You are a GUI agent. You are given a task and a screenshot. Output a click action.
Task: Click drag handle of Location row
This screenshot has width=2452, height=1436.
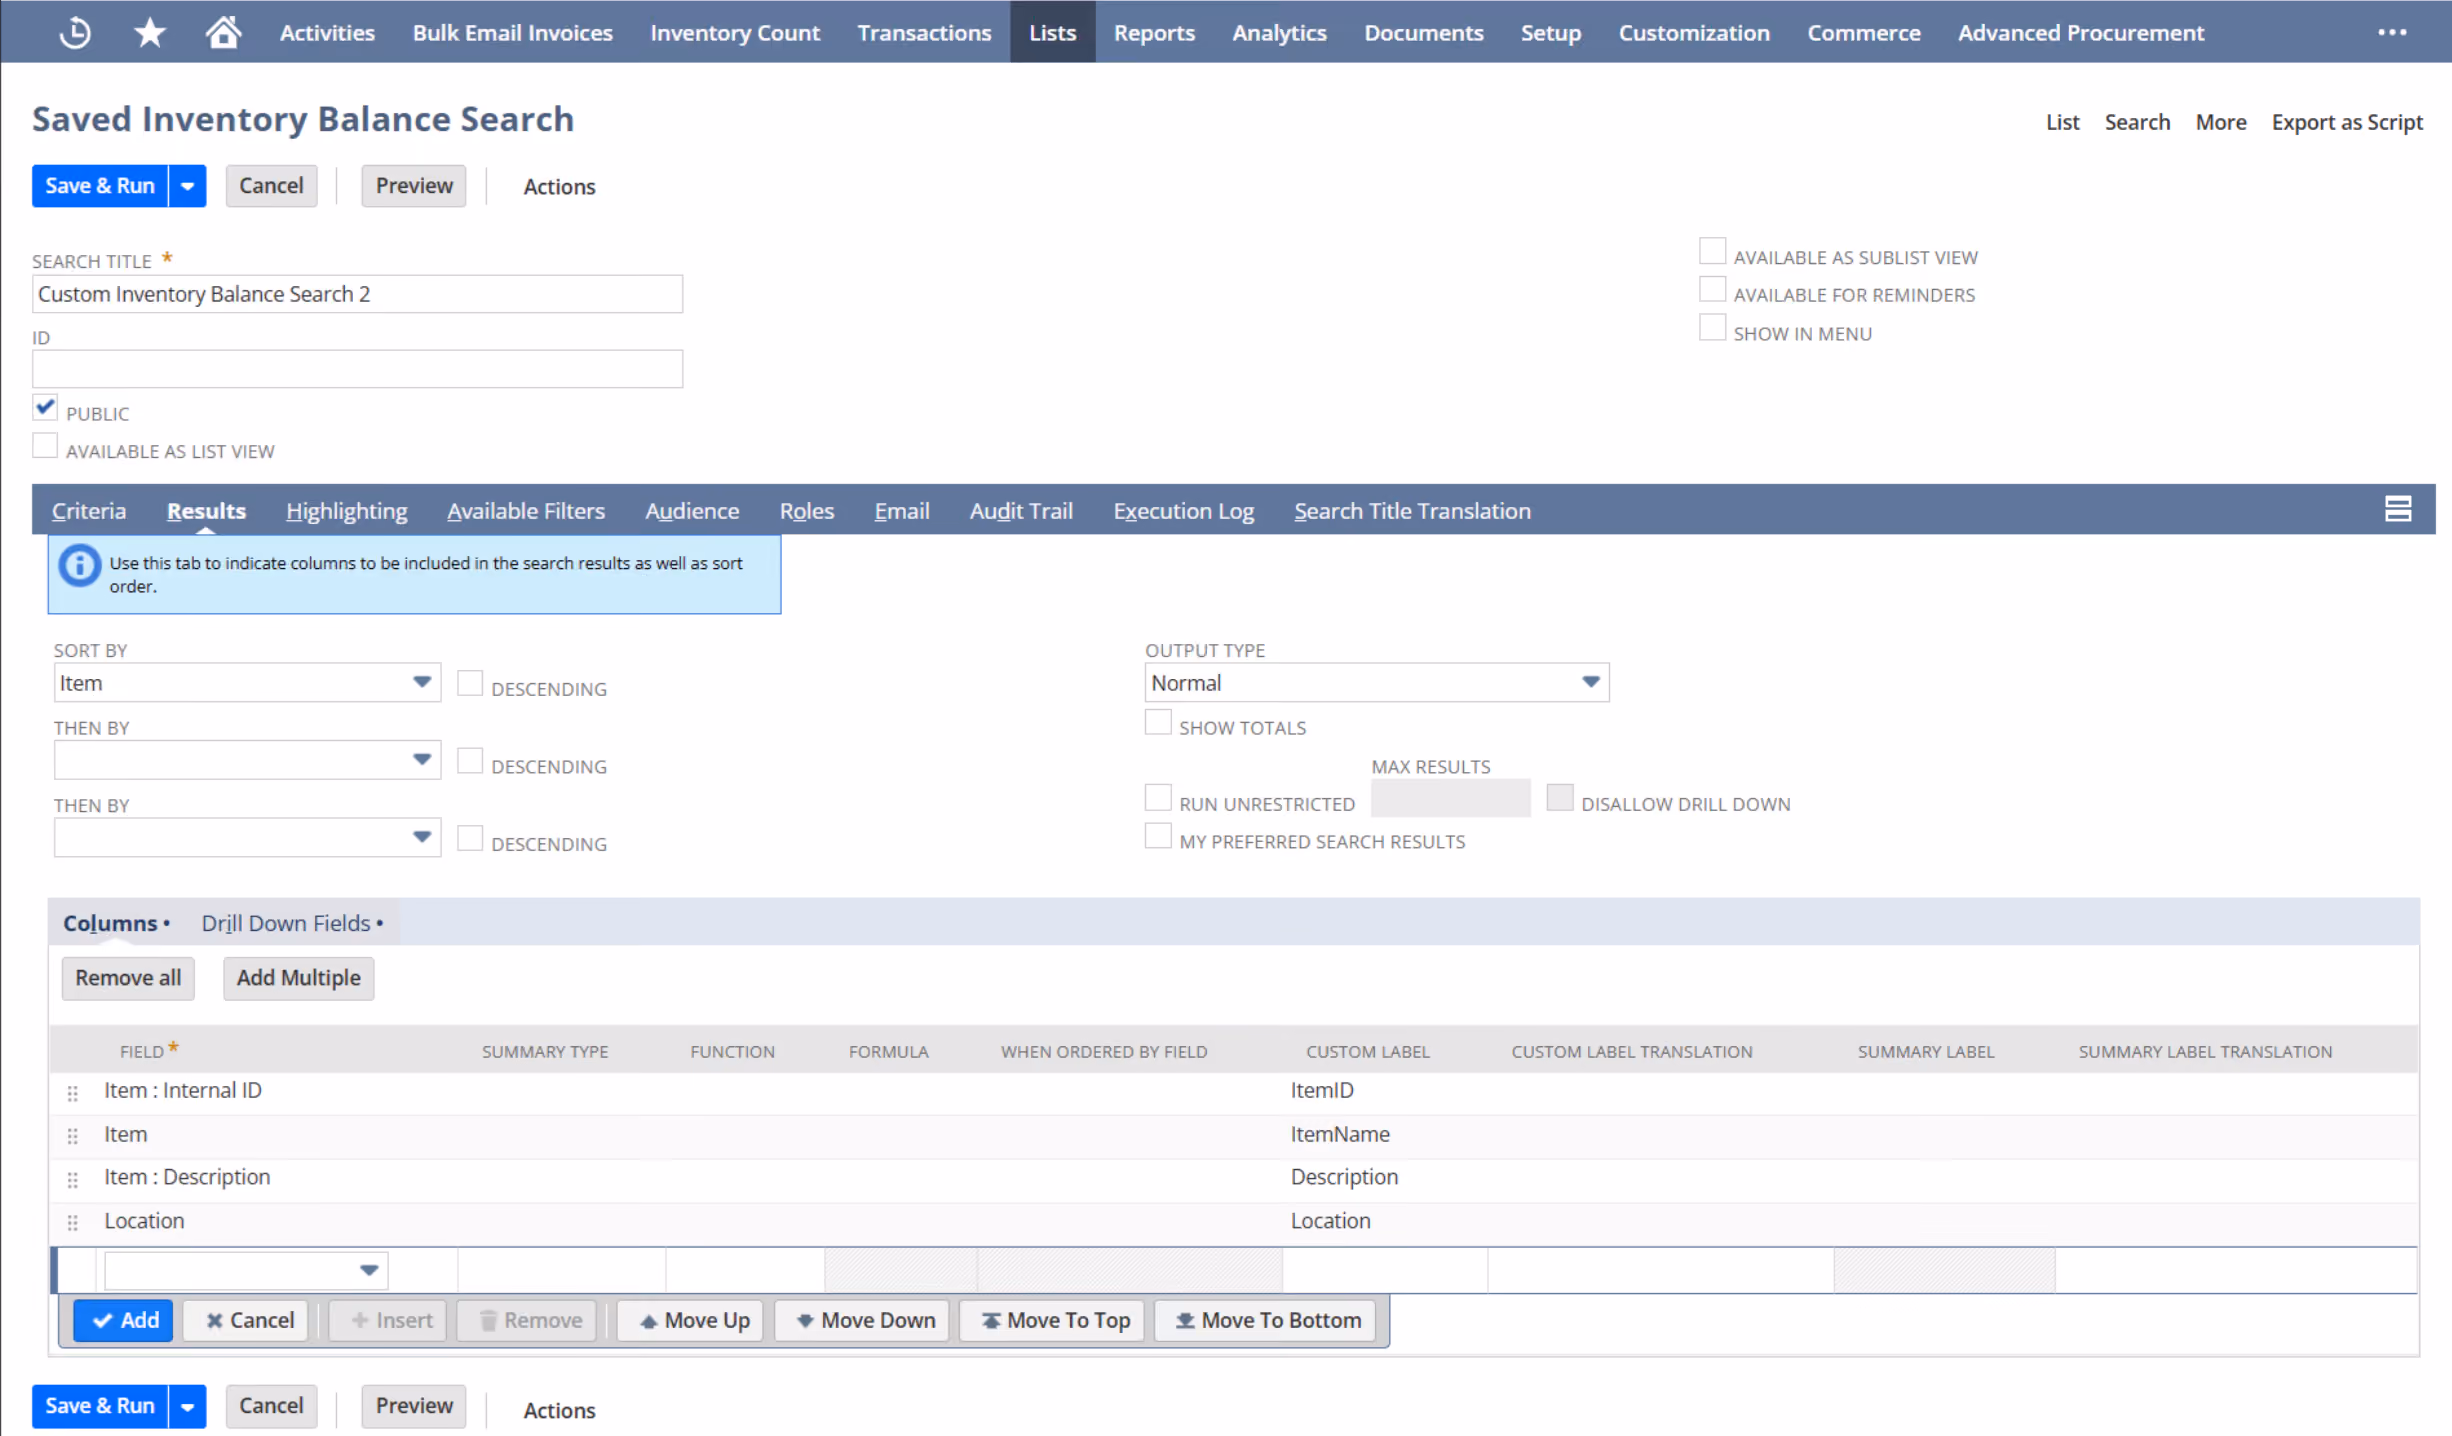point(72,1222)
